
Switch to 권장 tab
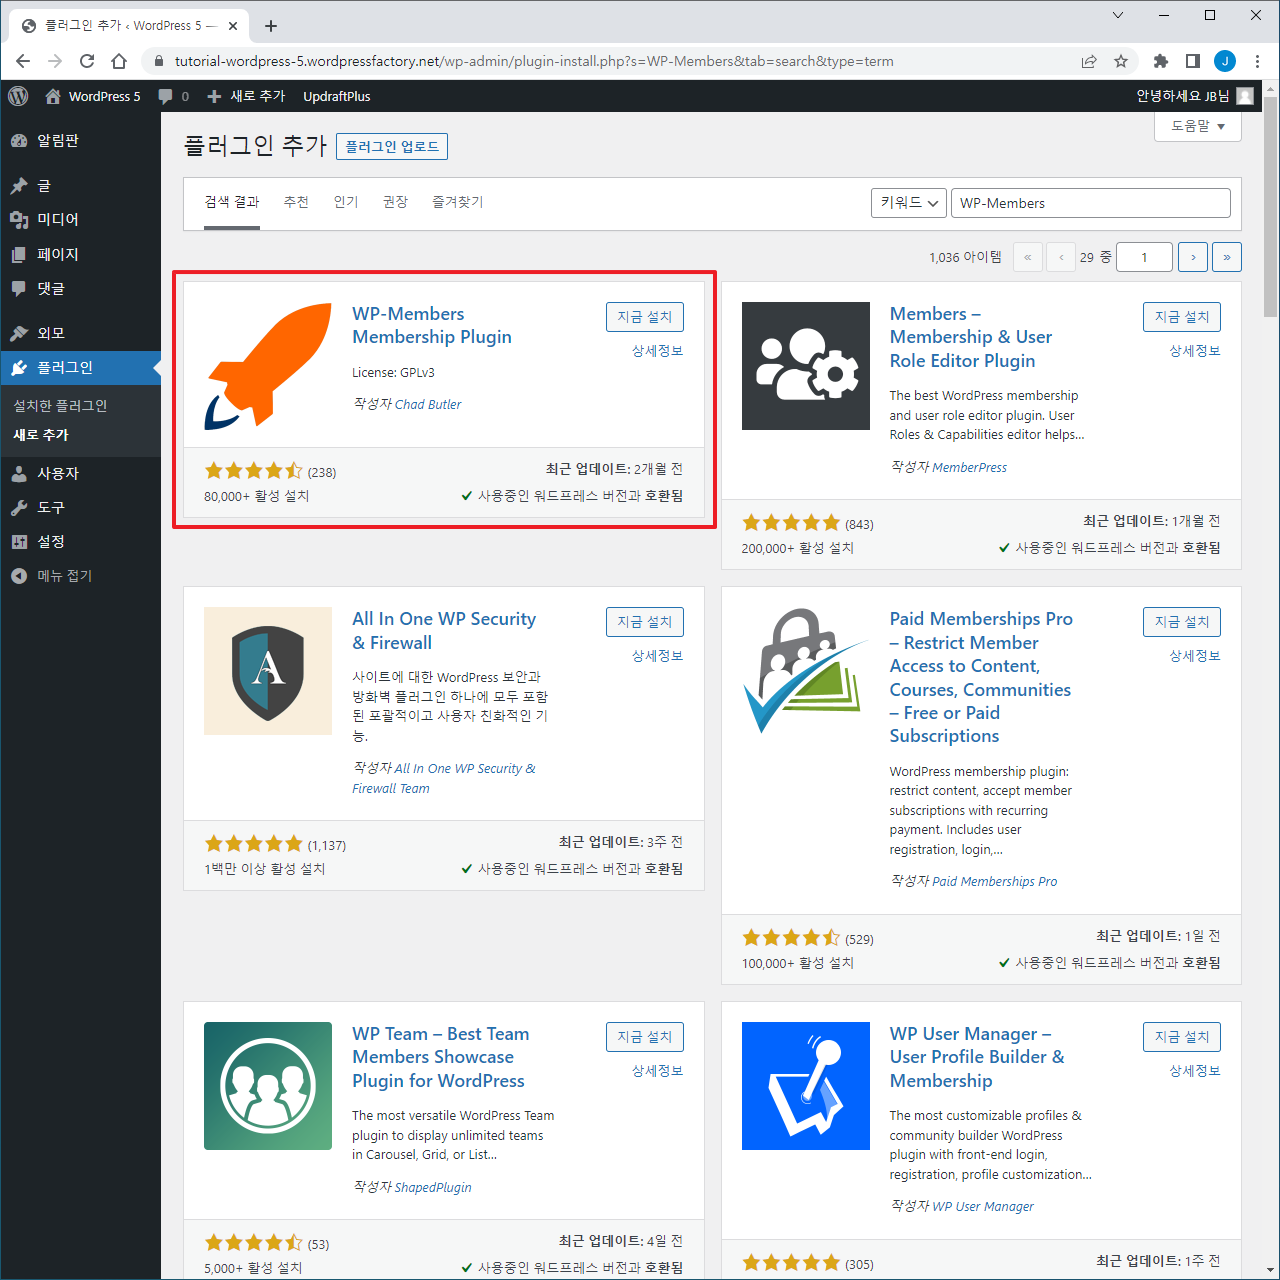point(395,202)
